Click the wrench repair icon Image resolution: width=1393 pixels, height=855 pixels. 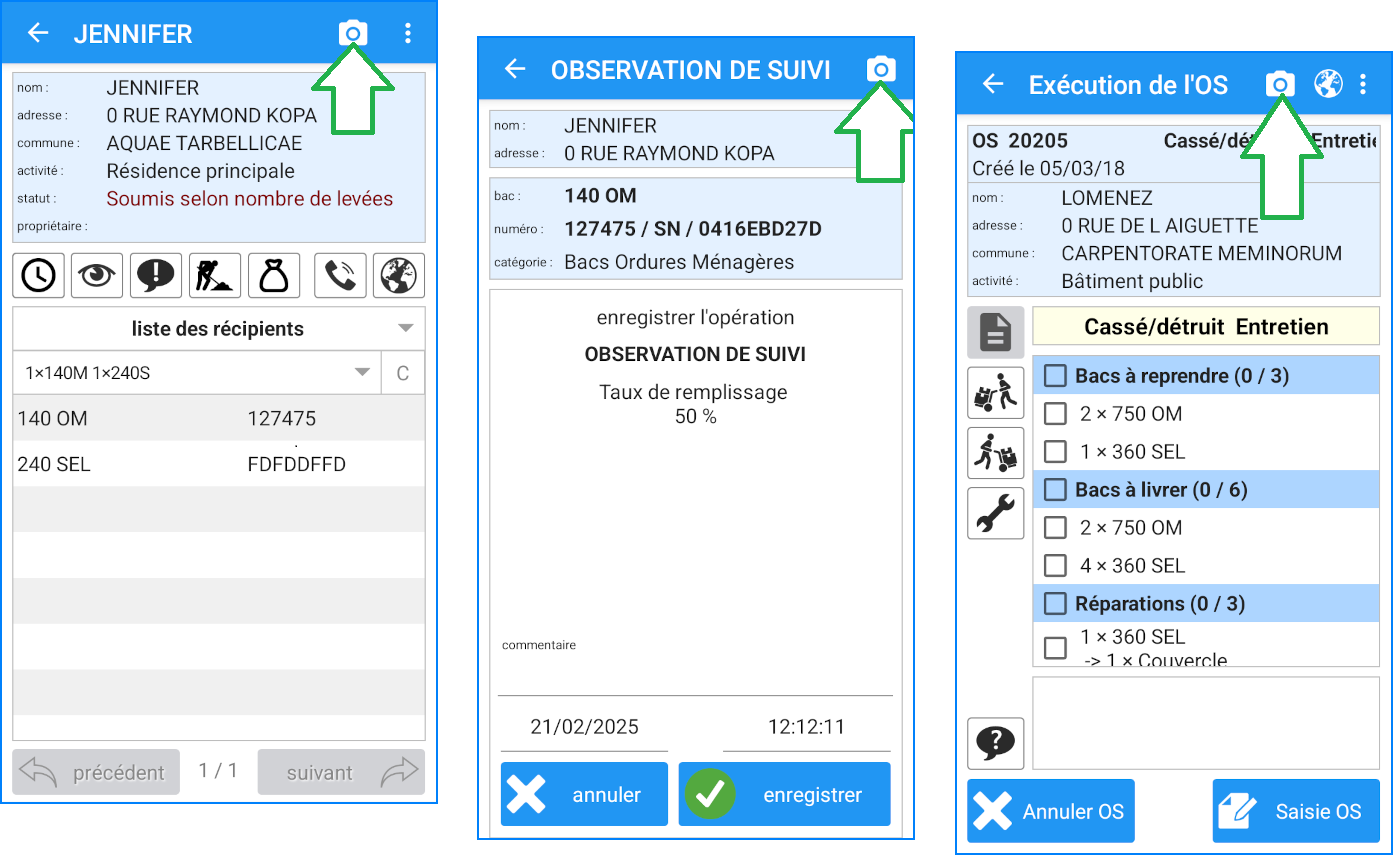pos(995,513)
